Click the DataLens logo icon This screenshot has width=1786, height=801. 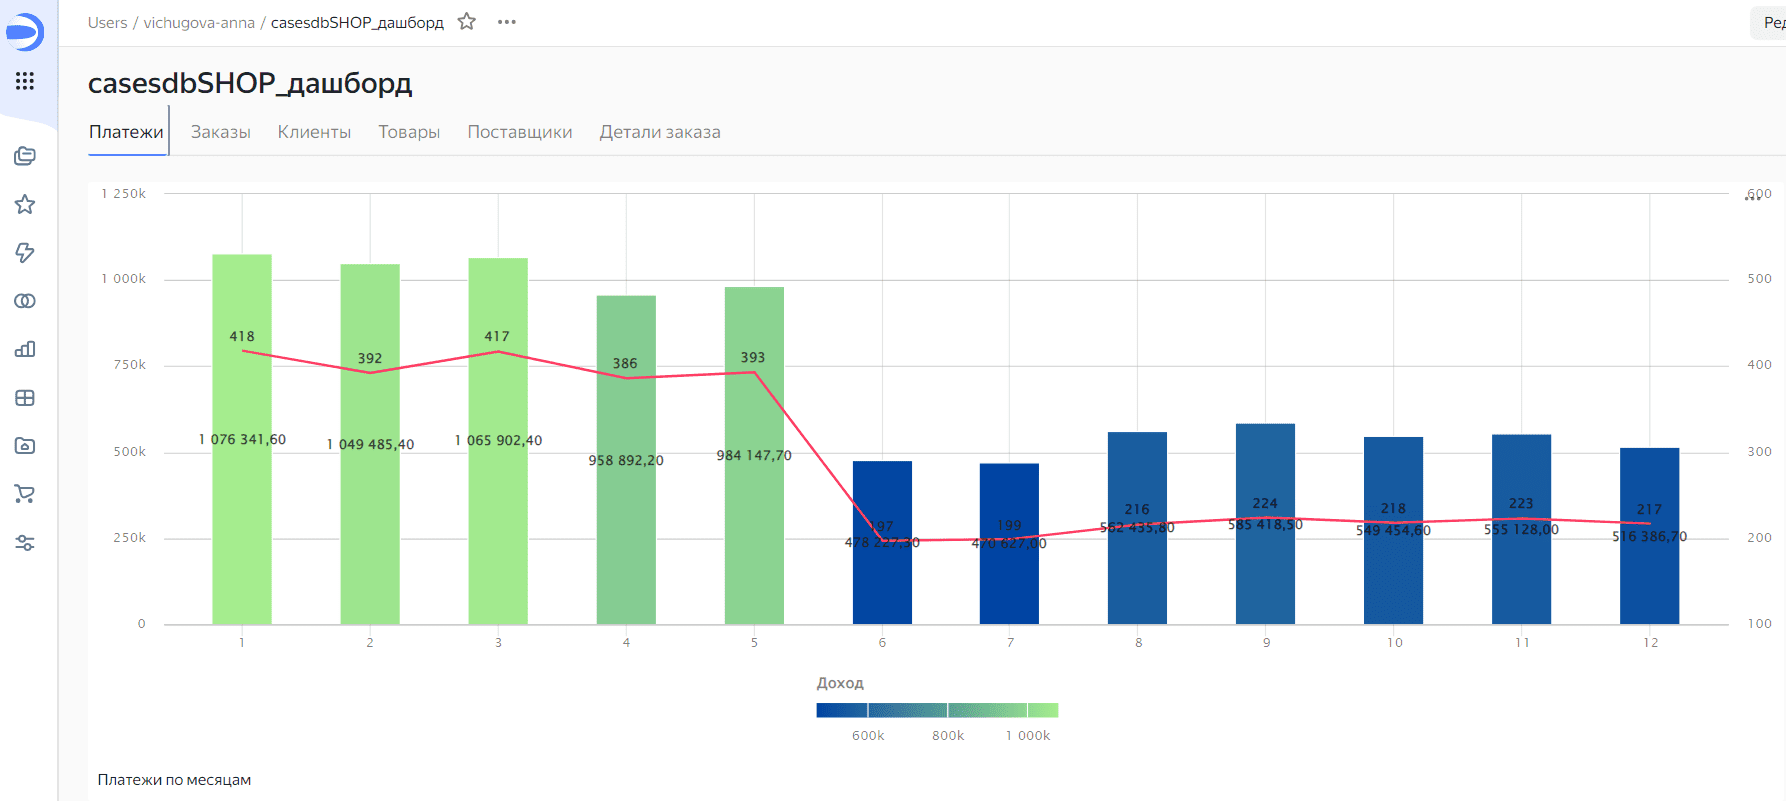pos(24,32)
